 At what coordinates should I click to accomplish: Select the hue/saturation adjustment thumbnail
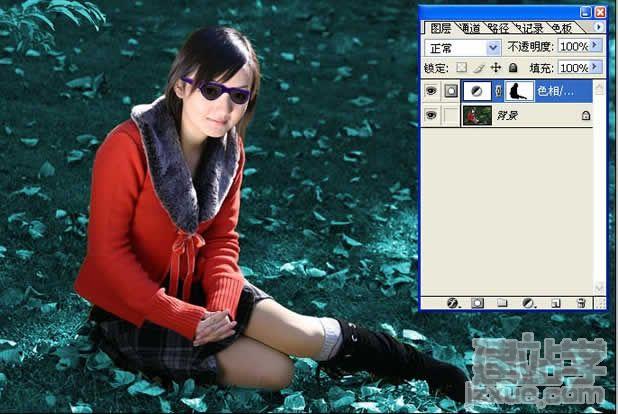[477, 91]
